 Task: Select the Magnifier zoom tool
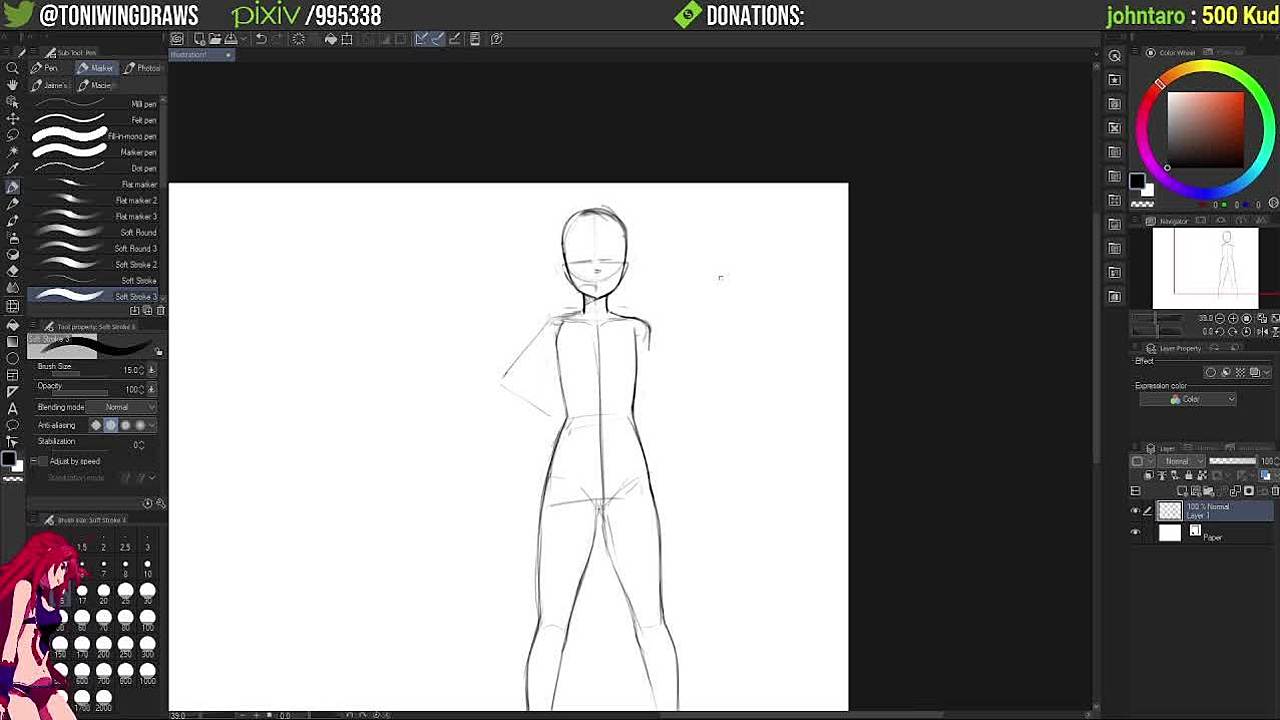pyautogui.click(x=12, y=69)
